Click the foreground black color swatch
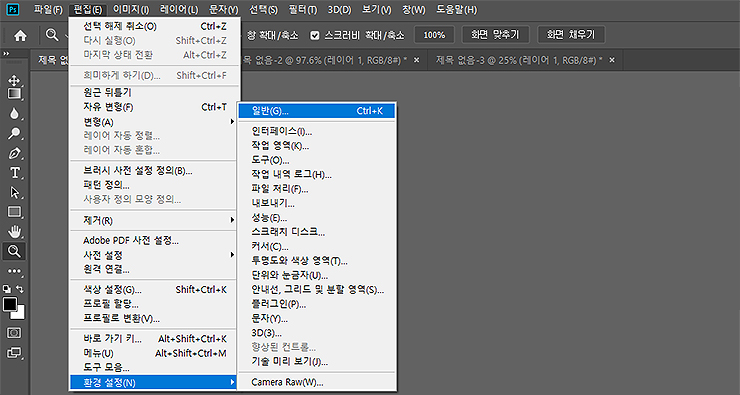Image resolution: width=740 pixels, height=395 pixels. click(9, 304)
